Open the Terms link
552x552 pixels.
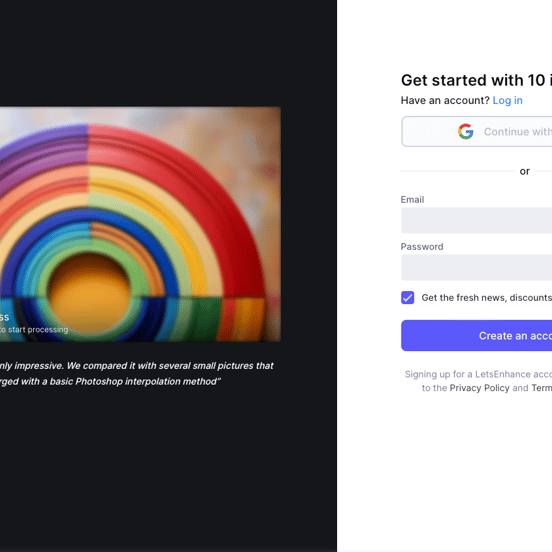pos(541,388)
